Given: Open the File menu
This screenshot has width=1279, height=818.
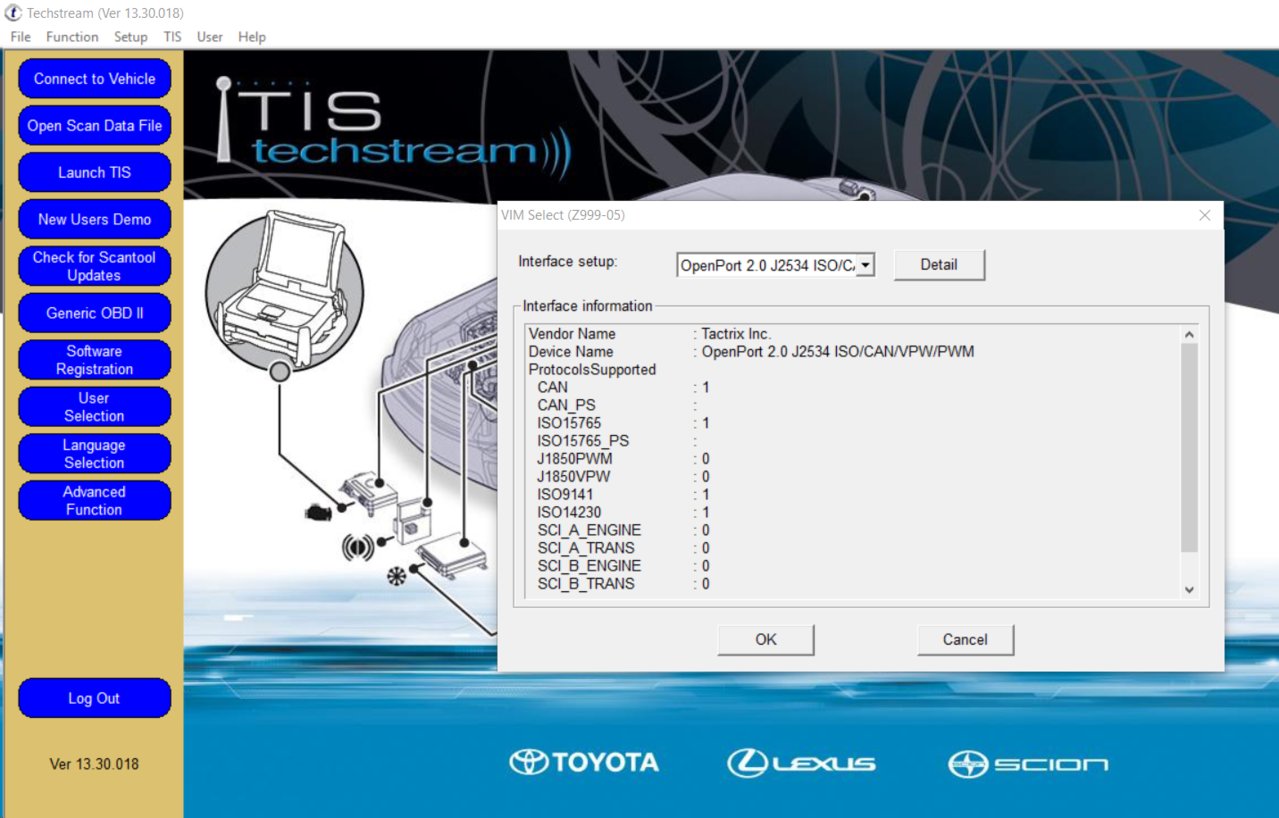Looking at the screenshot, I should pyautogui.click(x=20, y=37).
